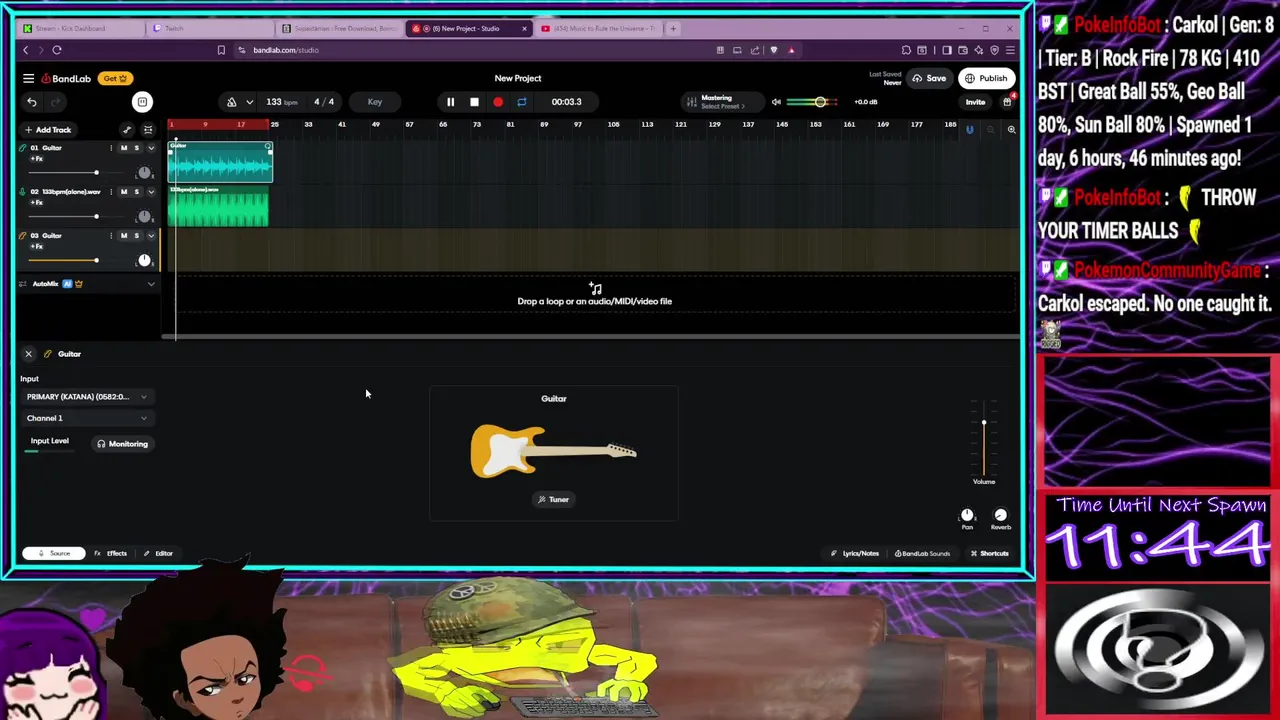Open the BandLab Sounds tab
The width and height of the screenshot is (1280, 720).
922,553
